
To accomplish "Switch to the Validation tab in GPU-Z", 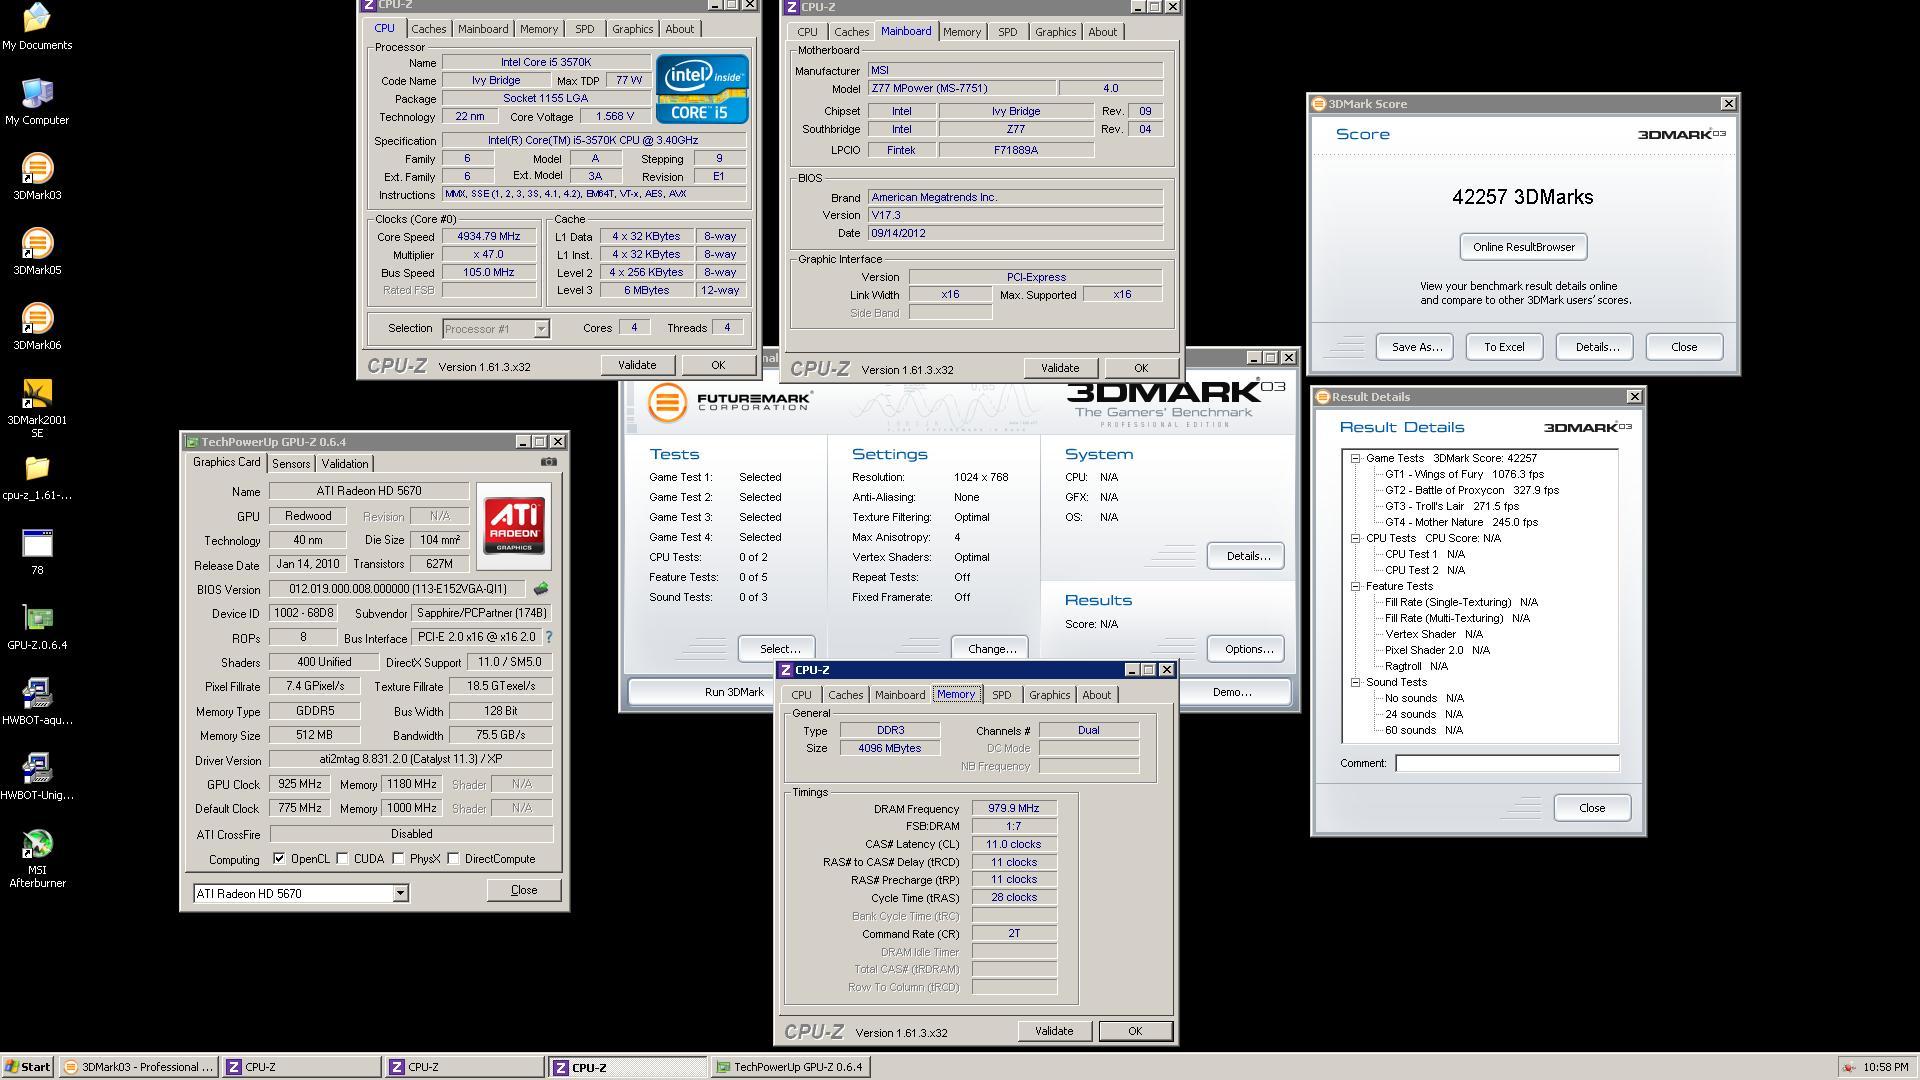I will click(x=345, y=464).
